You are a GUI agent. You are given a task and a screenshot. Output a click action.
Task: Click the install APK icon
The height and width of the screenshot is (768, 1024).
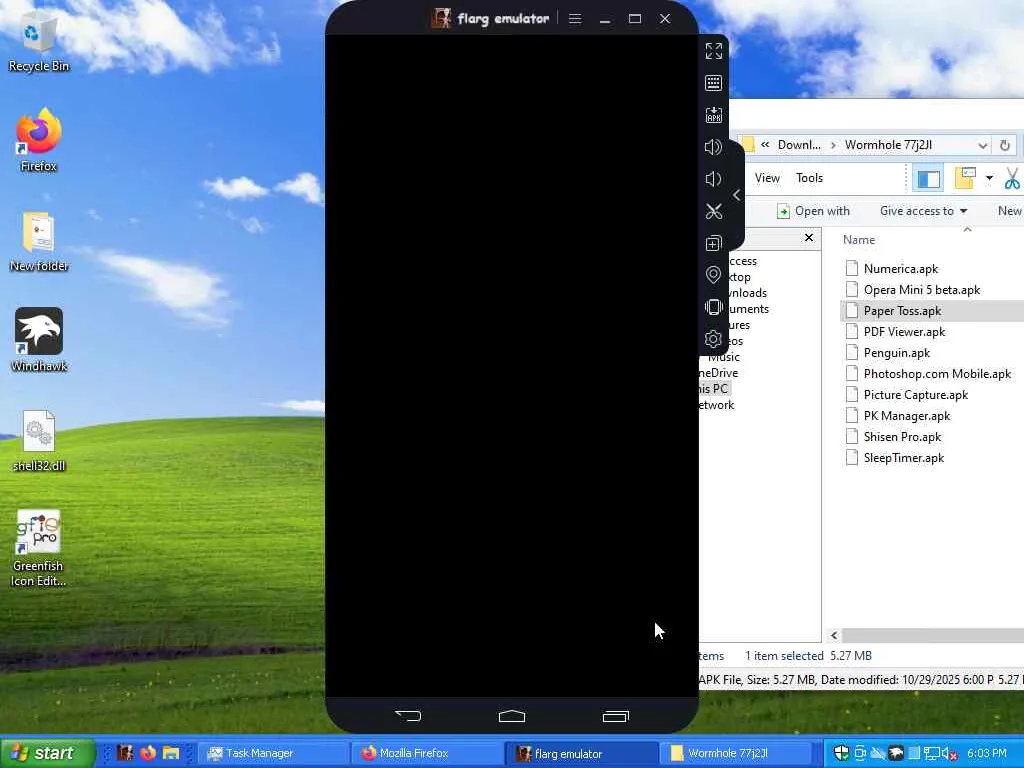[x=713, y=115]
